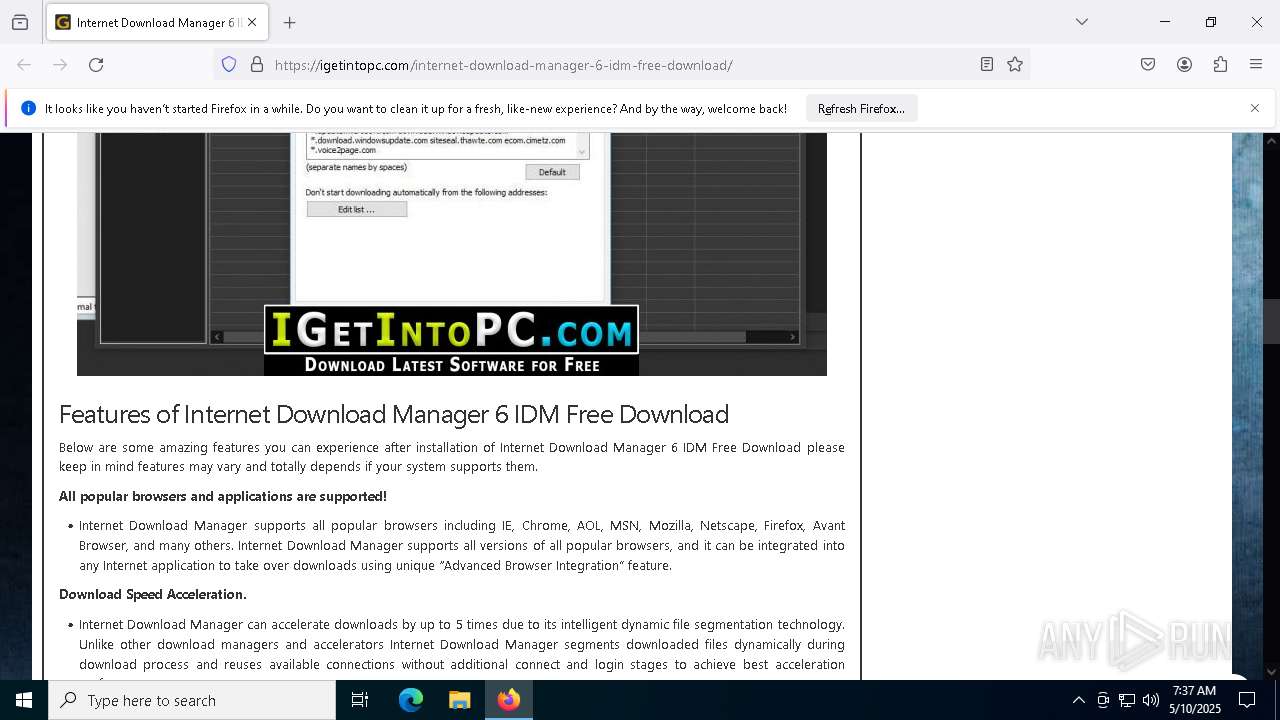Click 'All popular browsers and applications are supported!' text

tap(223, 496)
